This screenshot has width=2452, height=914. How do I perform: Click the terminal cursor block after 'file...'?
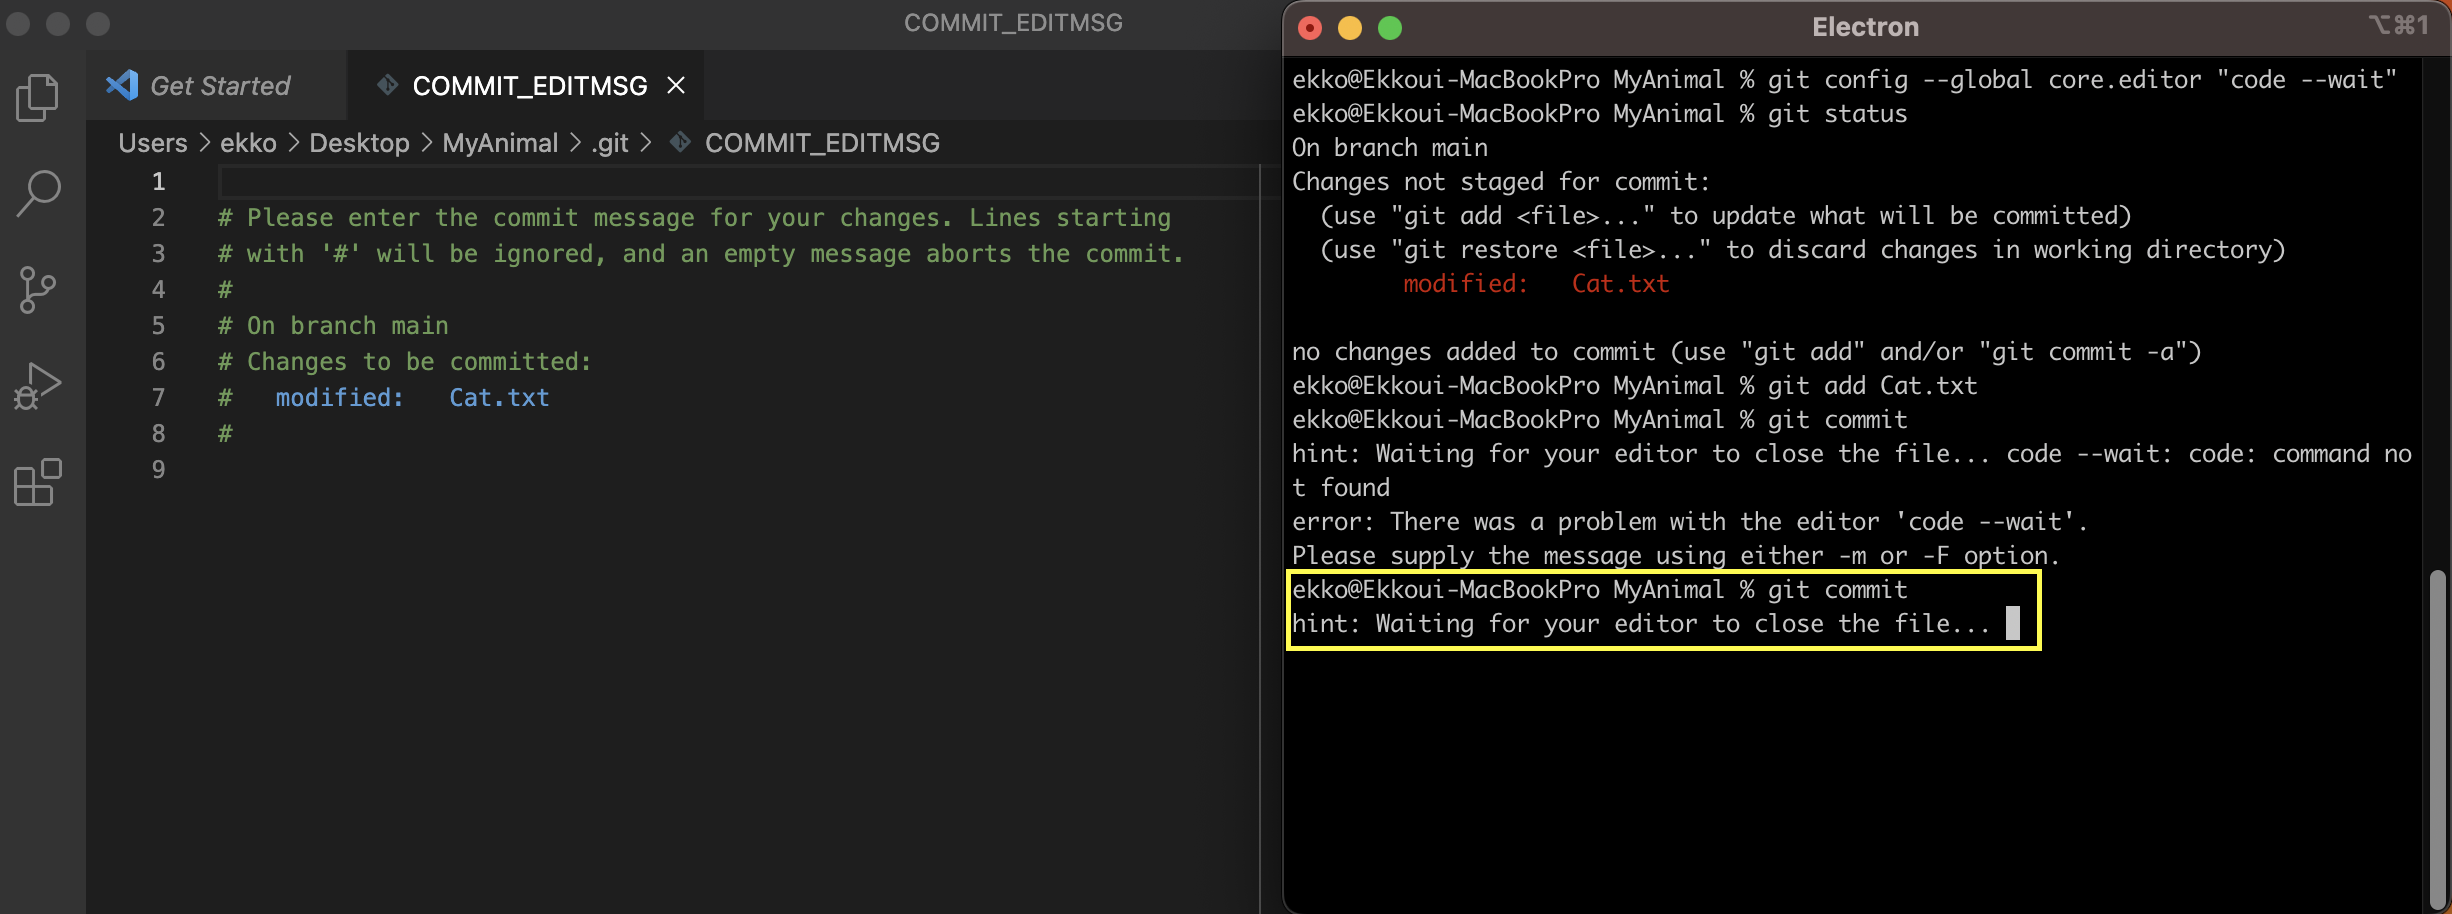2013,623
